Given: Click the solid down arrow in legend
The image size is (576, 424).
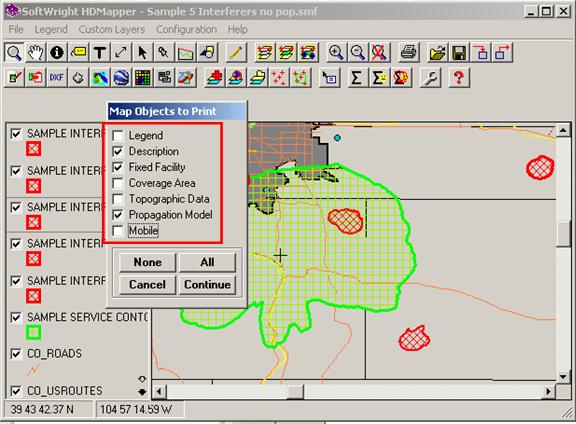Looking at the screenshot, I should [143, 392].
